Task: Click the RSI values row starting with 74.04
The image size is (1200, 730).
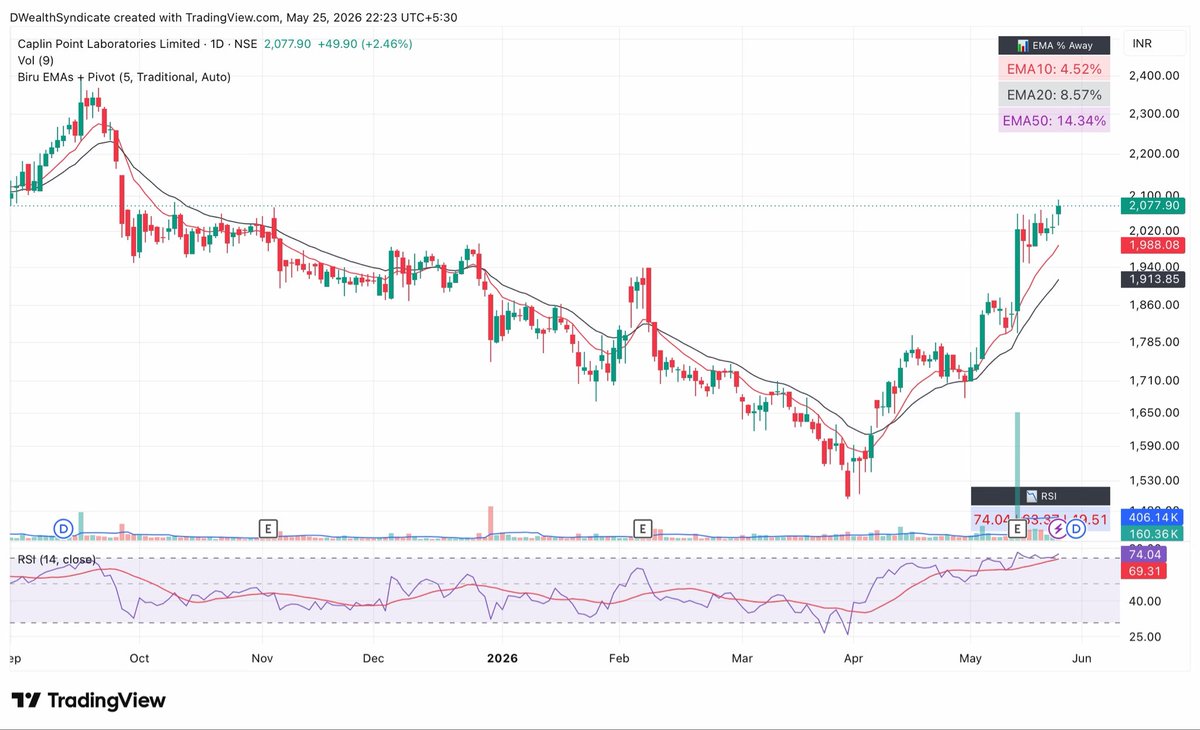Action: [x=1040, y=519]
